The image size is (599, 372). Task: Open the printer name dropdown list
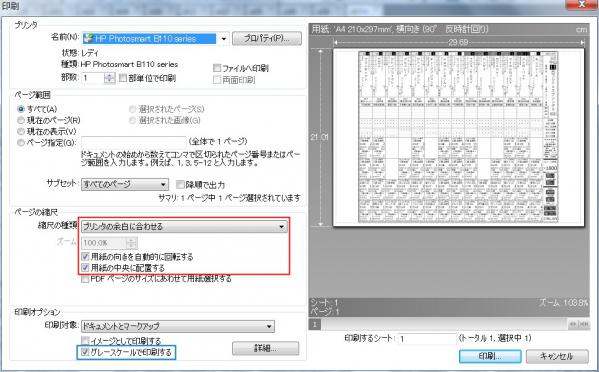[x=223, y=39]
